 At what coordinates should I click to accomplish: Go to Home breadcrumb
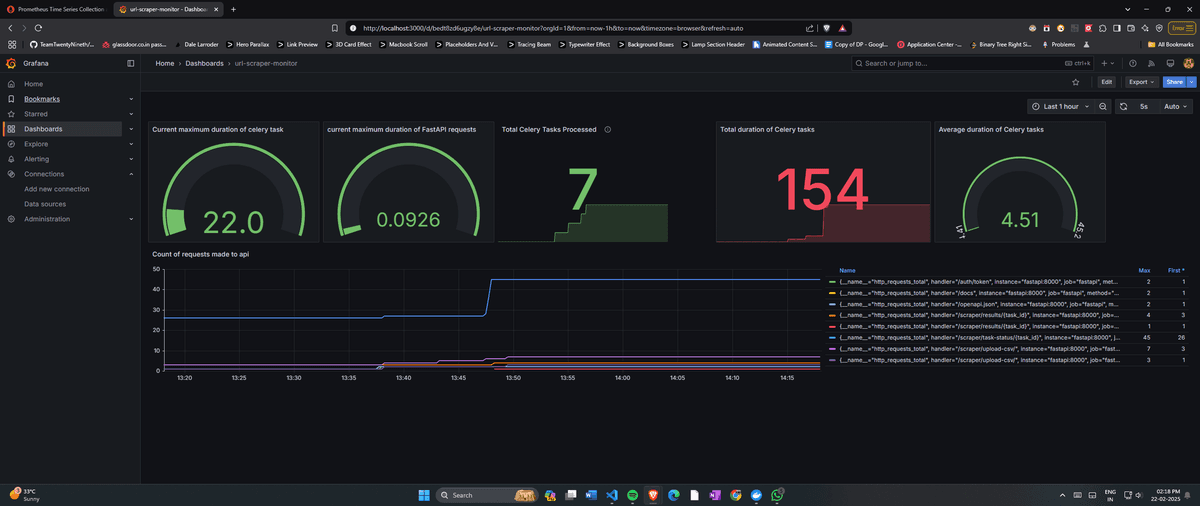pyautogui.click(x=166, y=63)
